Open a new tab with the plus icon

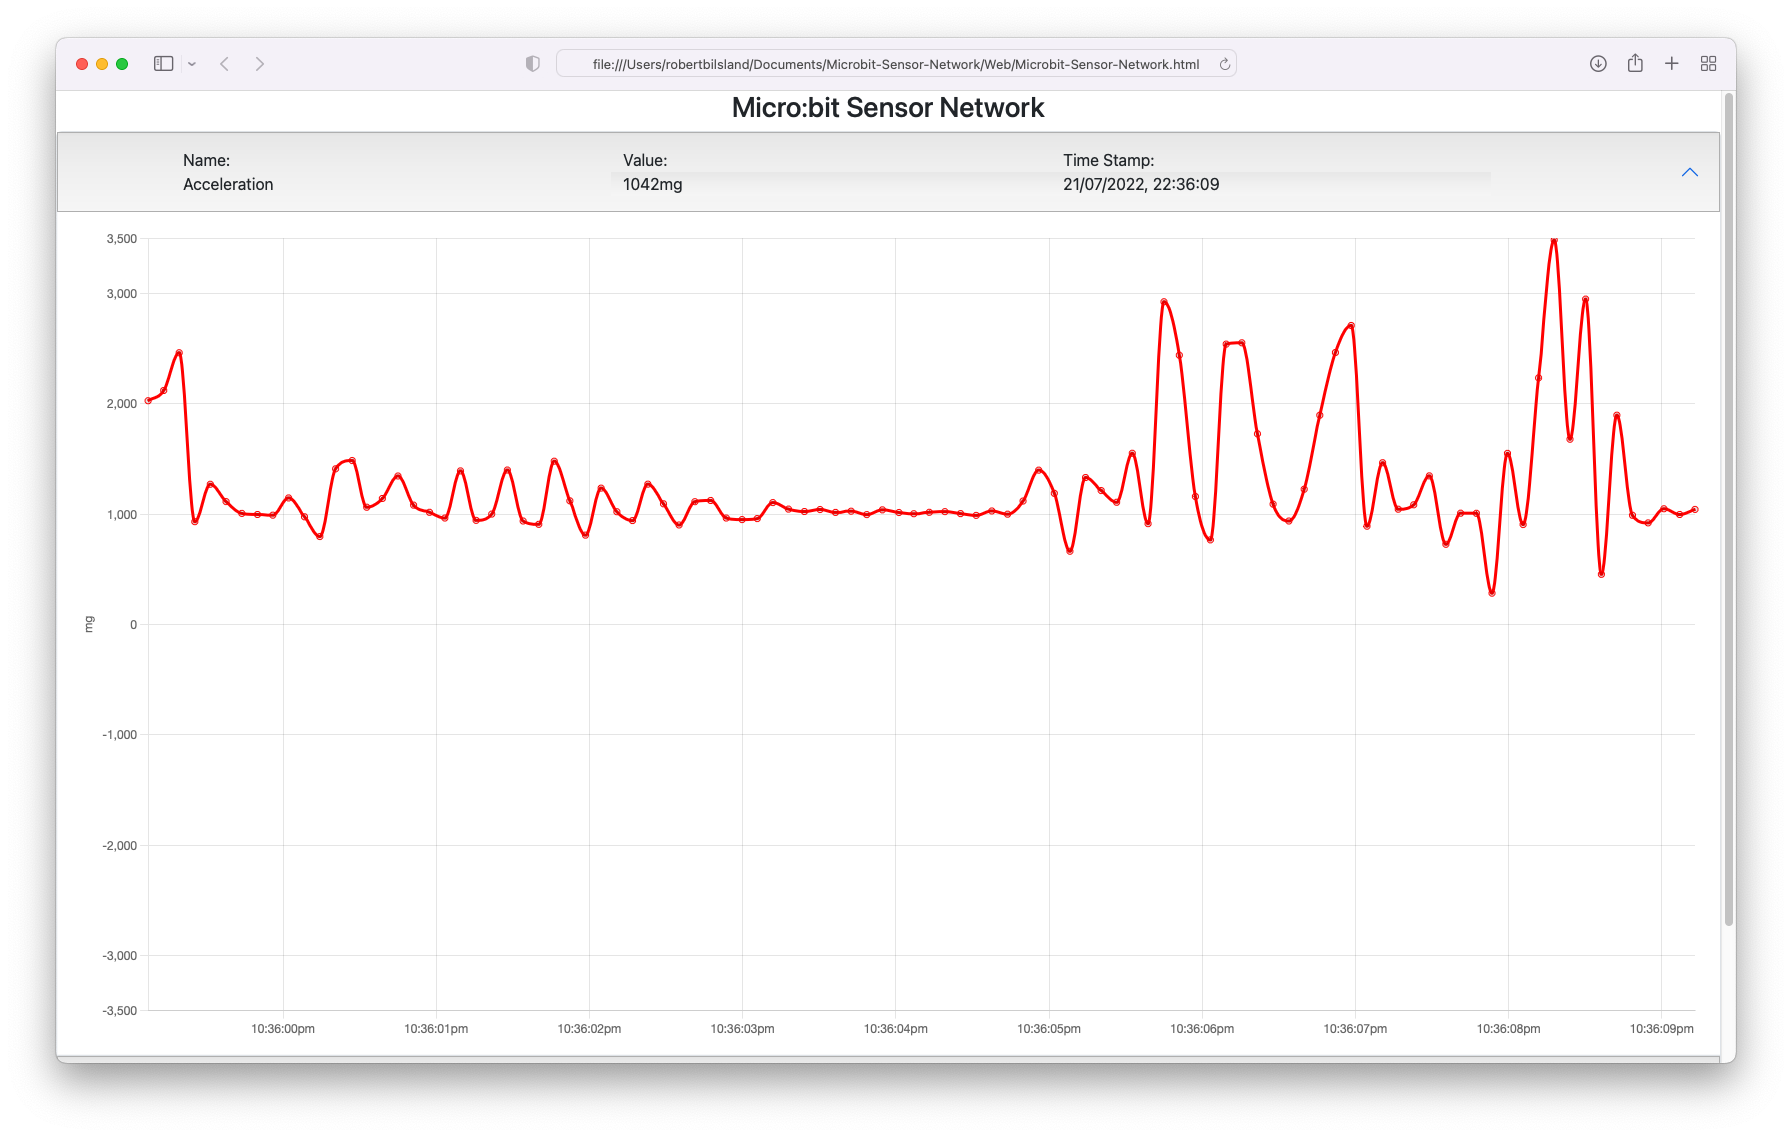[x=1671, y=64]
